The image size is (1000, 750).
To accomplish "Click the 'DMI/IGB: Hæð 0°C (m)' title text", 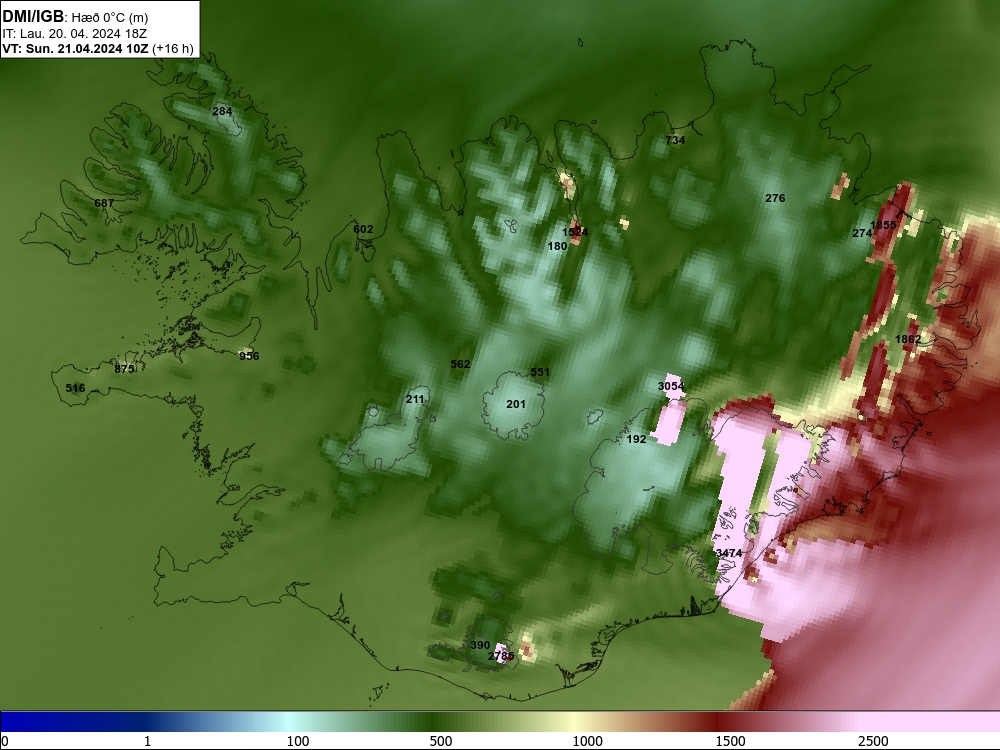I will point(75,17).
